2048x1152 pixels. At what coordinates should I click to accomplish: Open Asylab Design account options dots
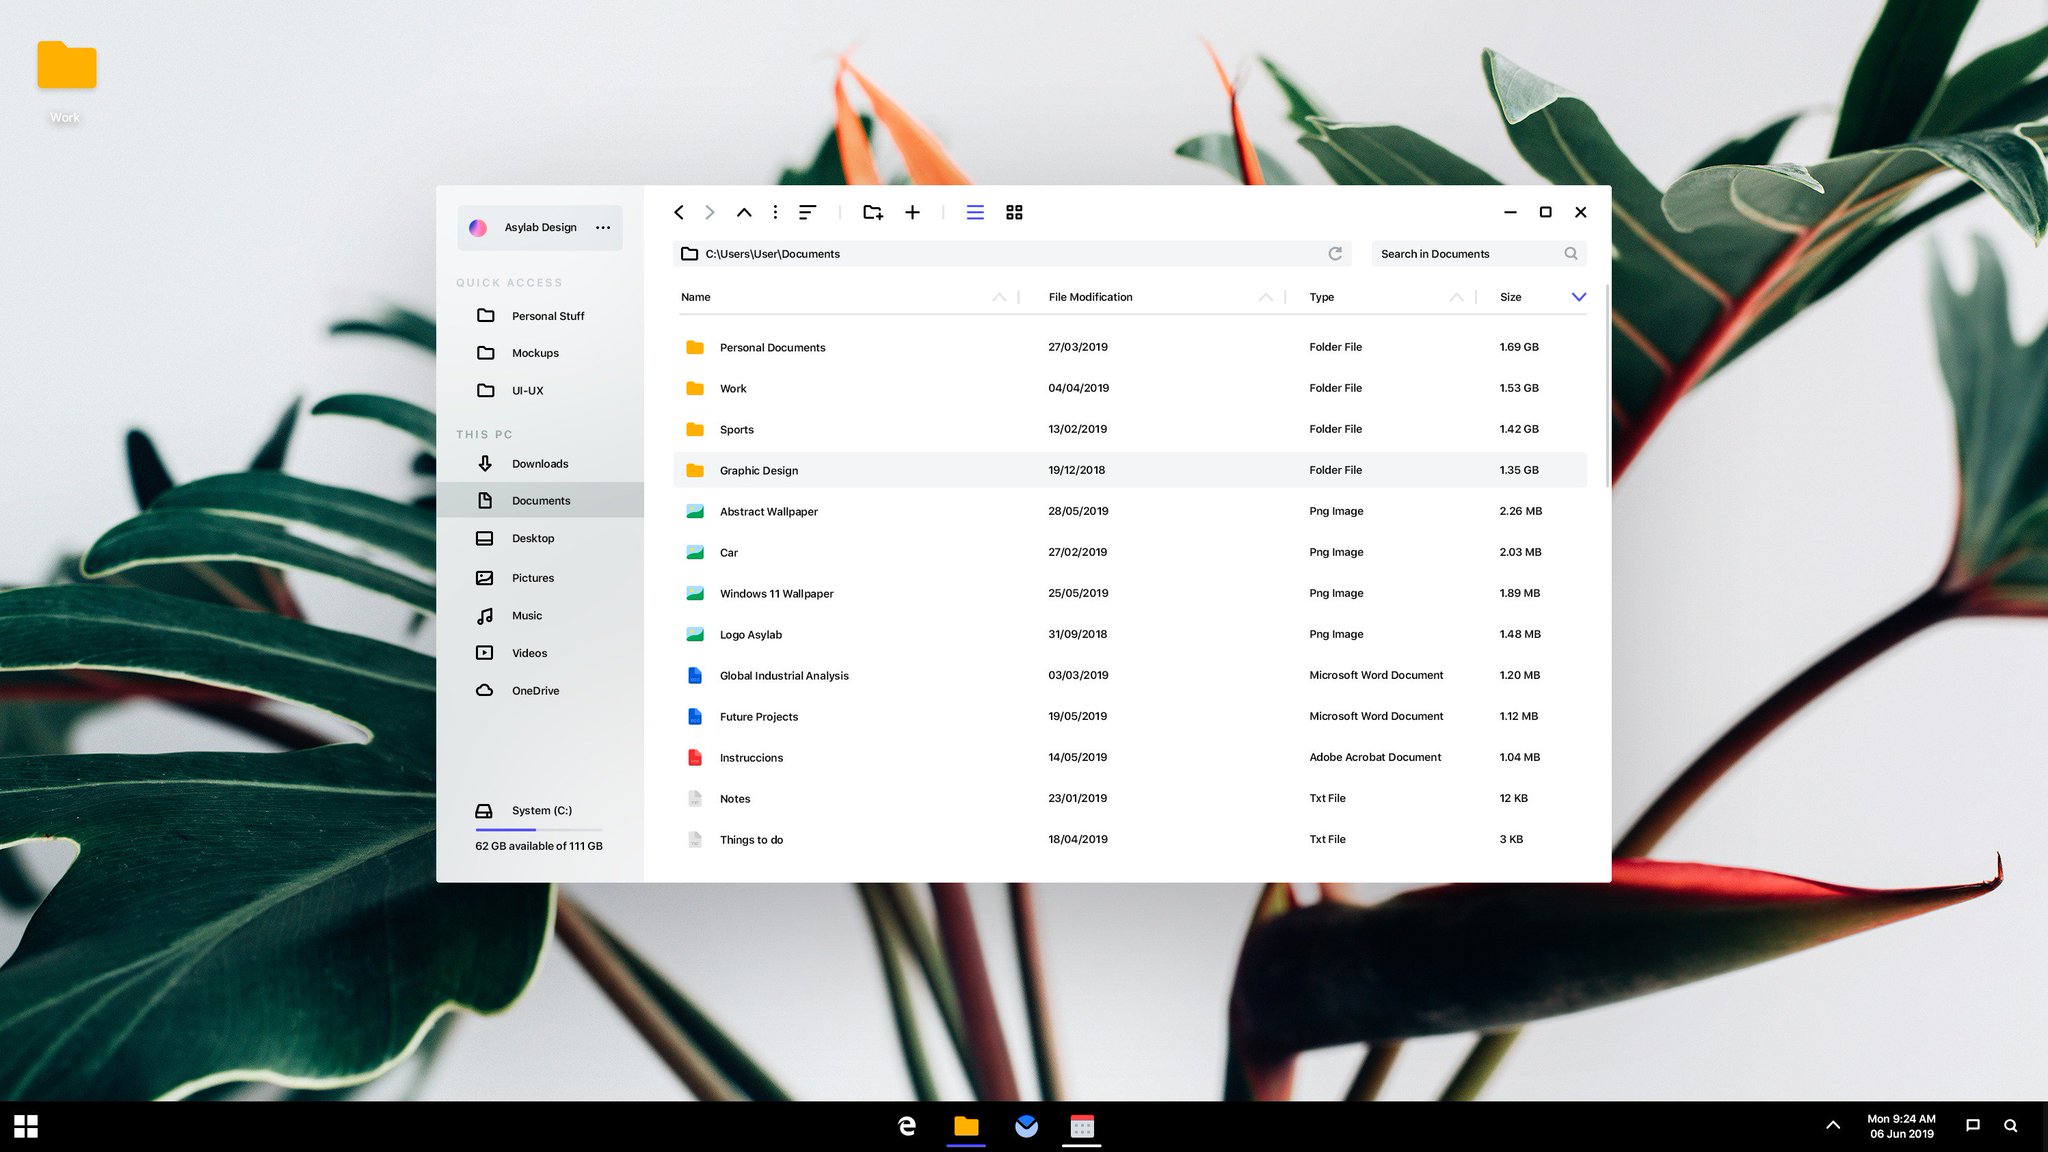[x=603, y=228]
